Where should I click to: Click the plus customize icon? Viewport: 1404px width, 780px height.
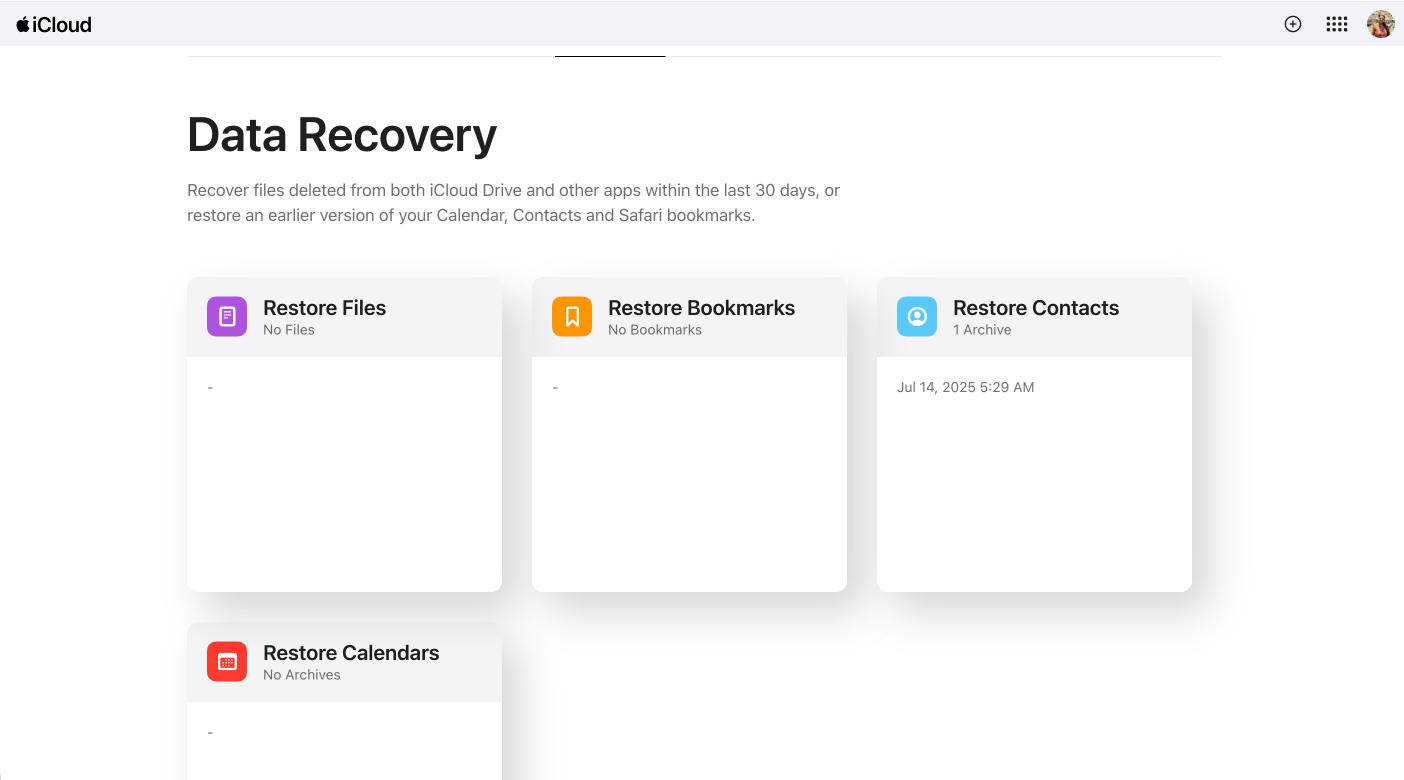[1292, 23]
